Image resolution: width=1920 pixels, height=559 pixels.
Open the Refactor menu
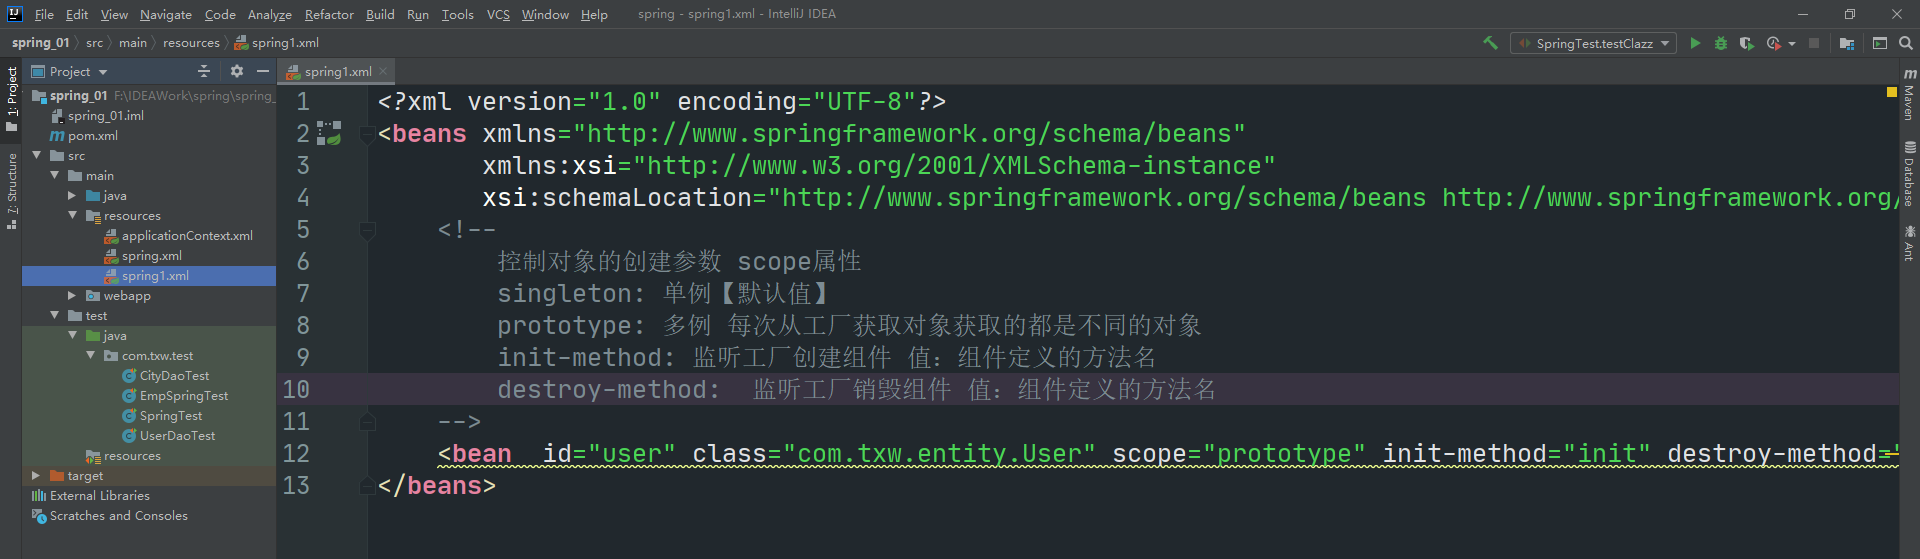329,14
